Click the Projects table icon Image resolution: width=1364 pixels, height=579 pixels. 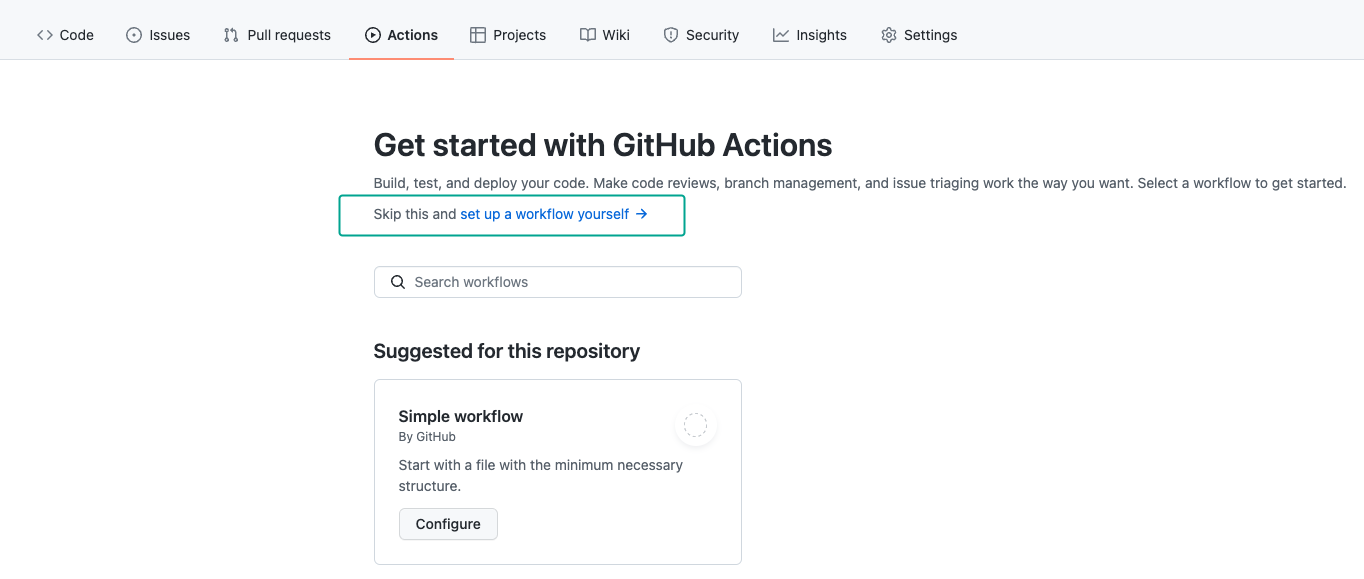[478, 35]
